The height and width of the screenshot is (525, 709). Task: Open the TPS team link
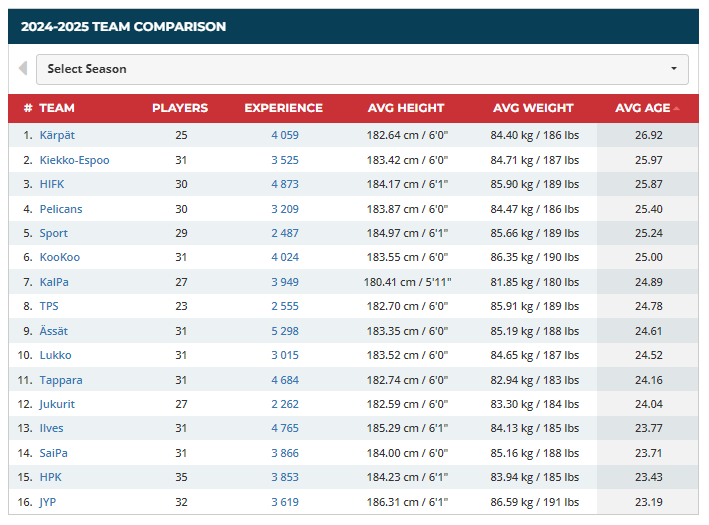[49, 306]
